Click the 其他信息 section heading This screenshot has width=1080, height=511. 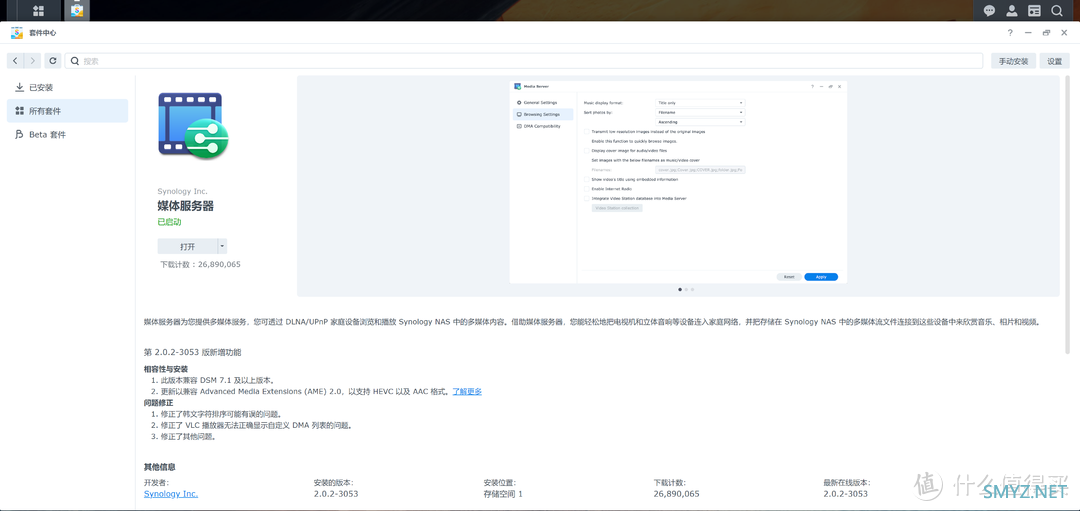tap(160, 467)
